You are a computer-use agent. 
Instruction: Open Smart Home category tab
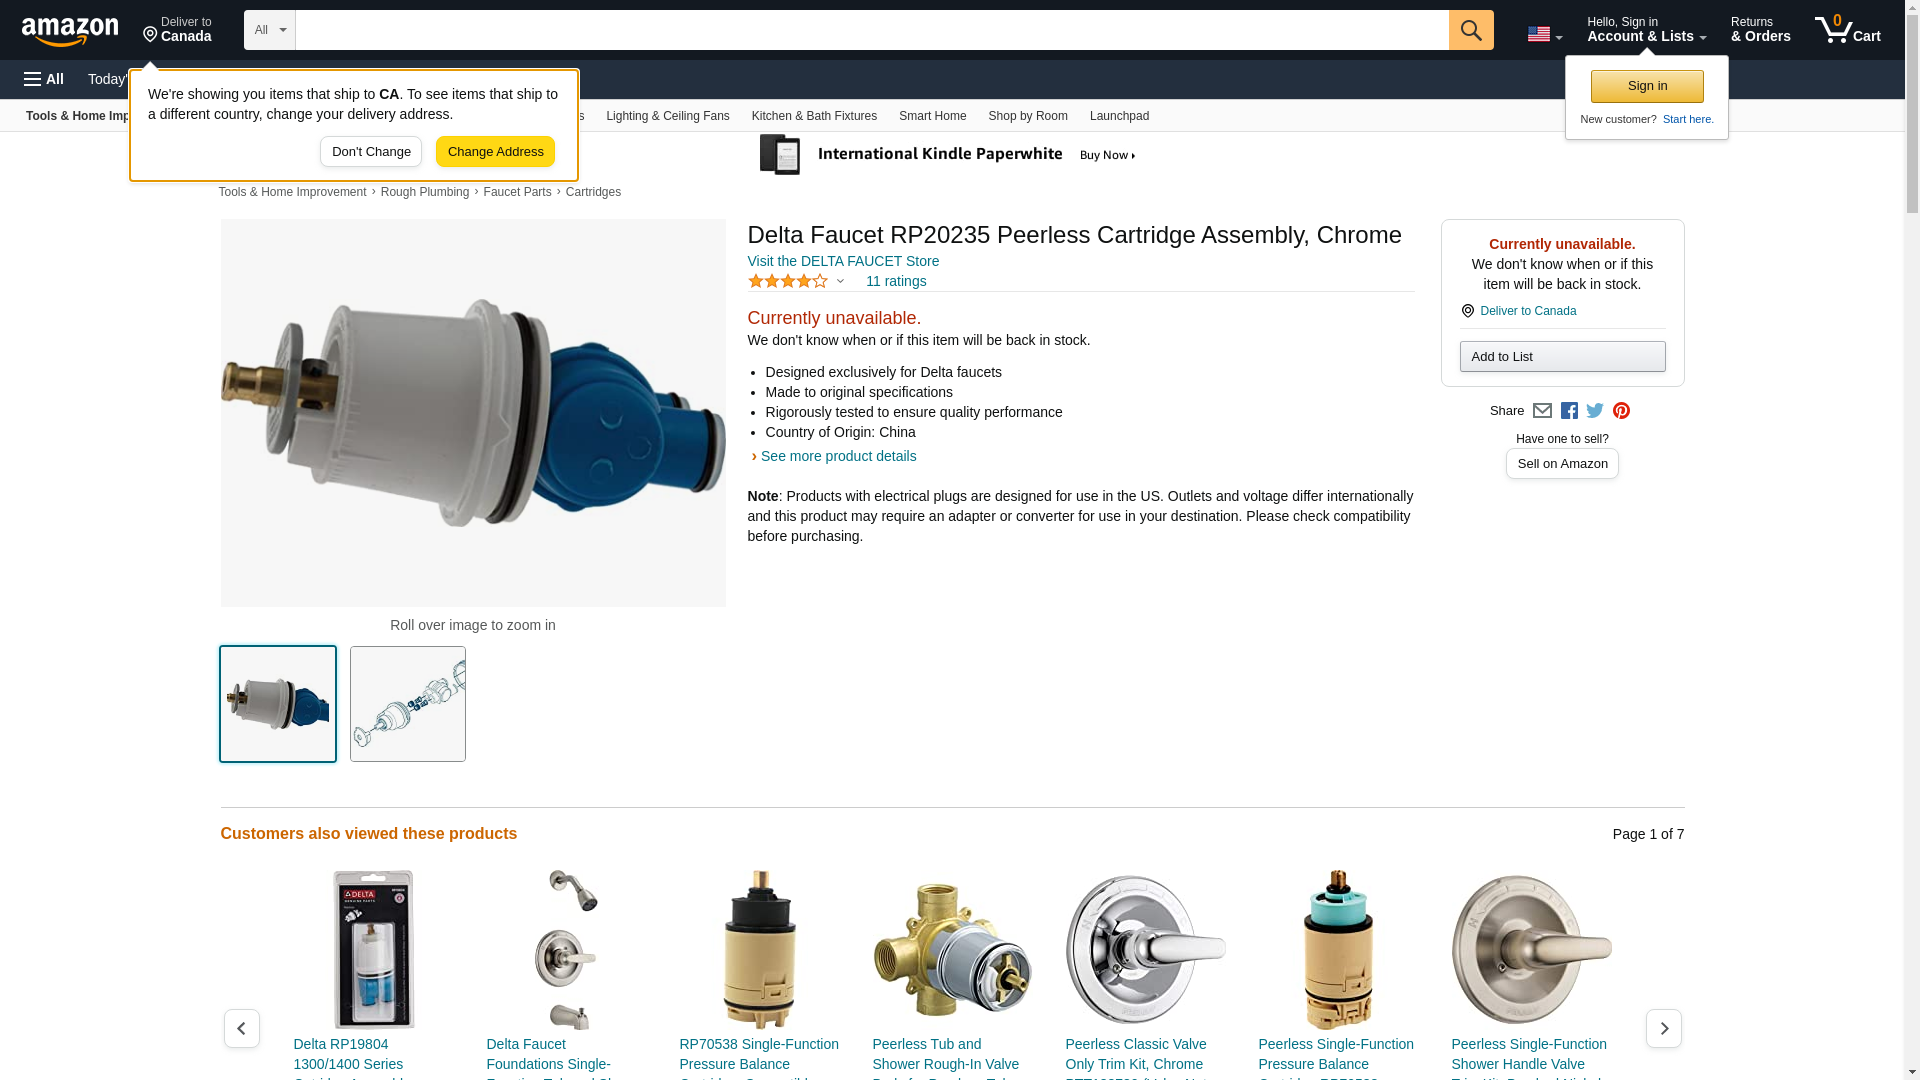tap(932, 116)
